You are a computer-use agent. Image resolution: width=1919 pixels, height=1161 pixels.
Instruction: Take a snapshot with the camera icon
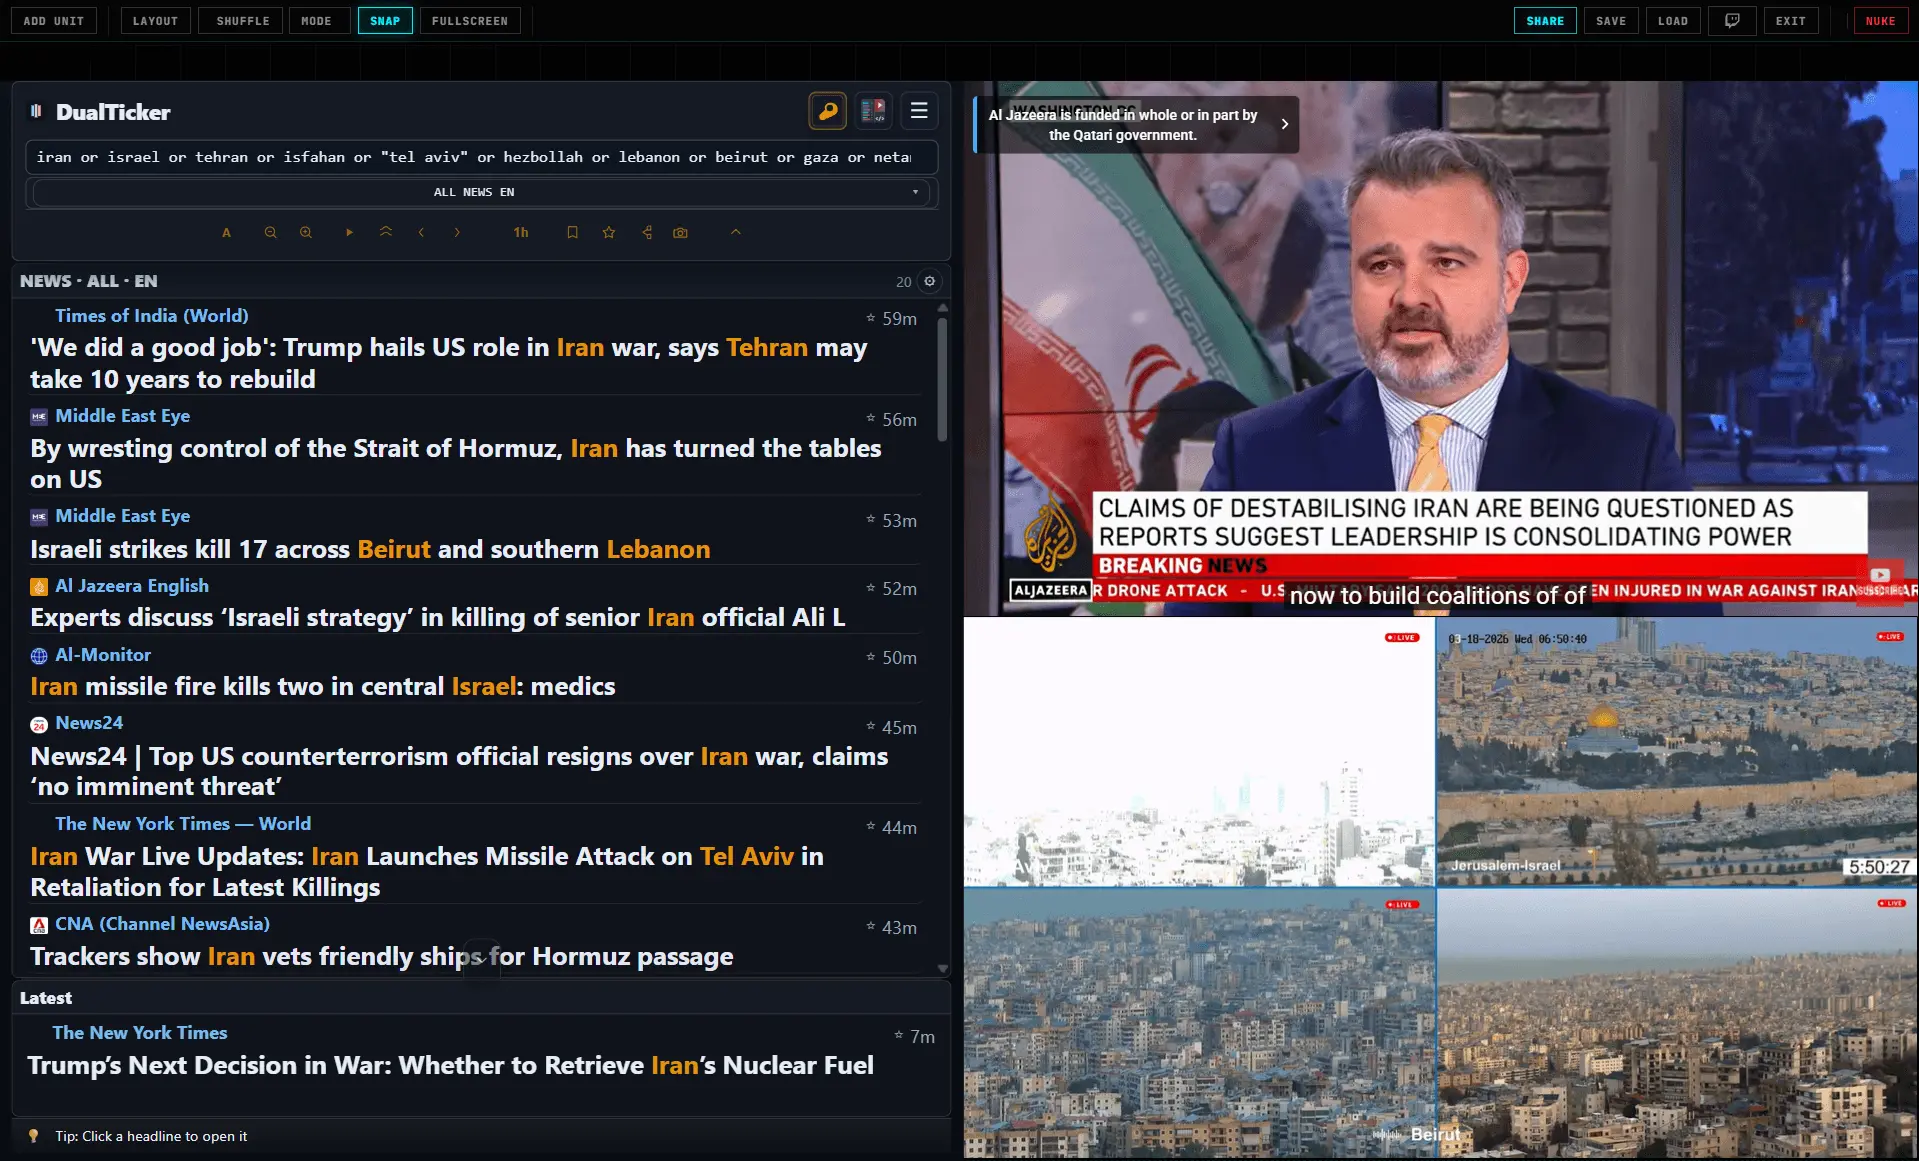[x=680, y=232]
